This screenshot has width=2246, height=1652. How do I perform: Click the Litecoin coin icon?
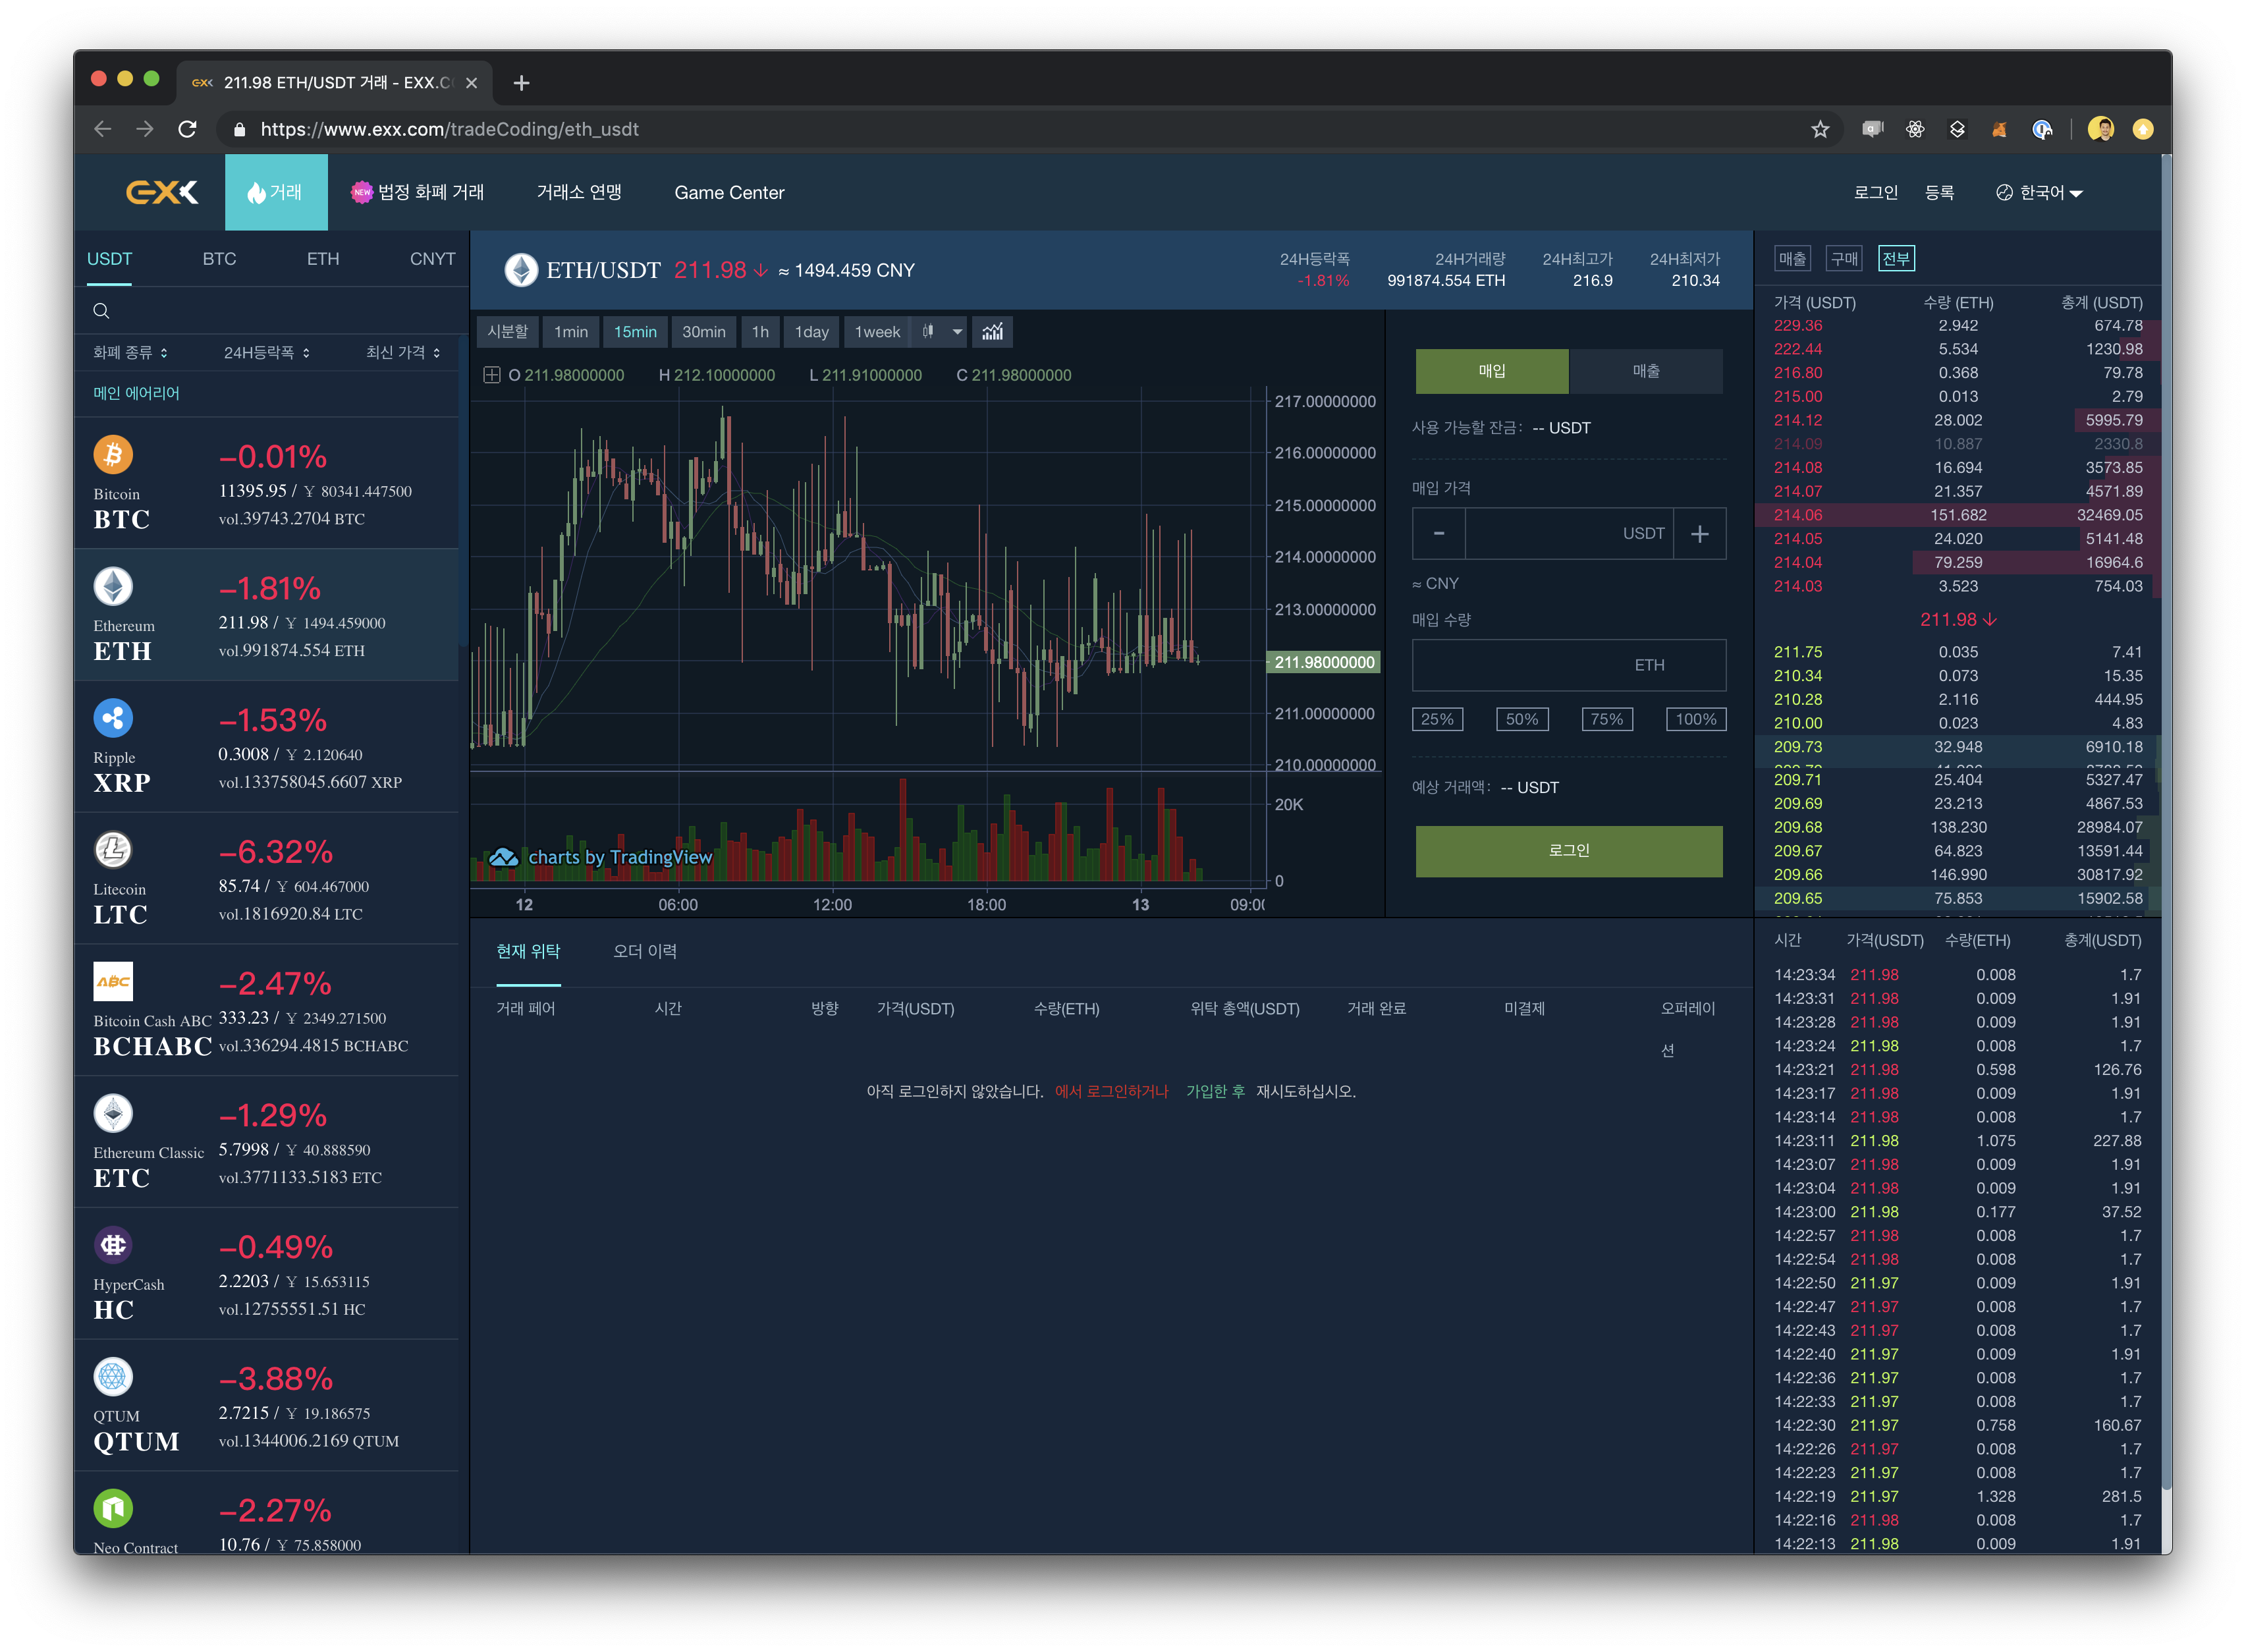coord(113,850)
